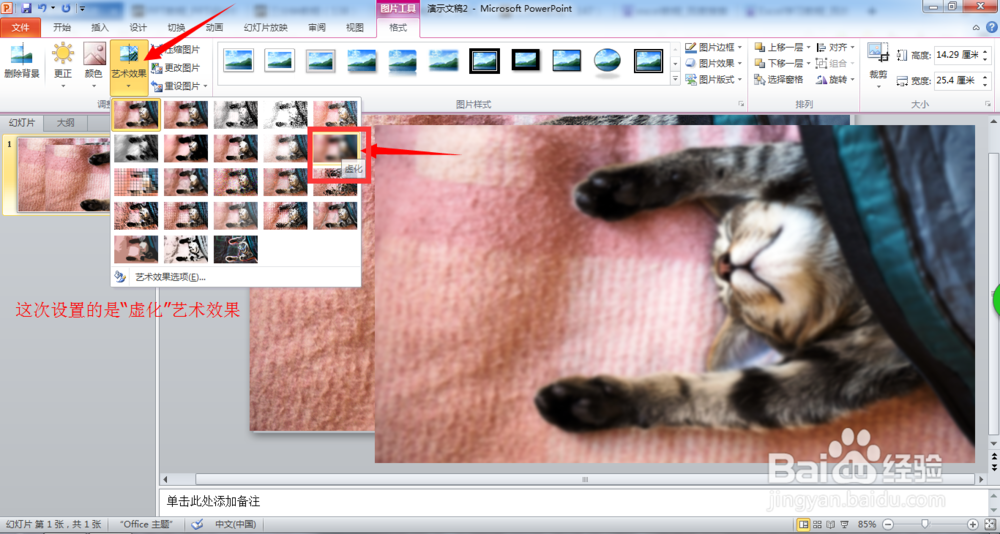This screenshot has height=534, width=1000.
Task: Switch to the Insert (插入) tab
Action: (x=100, y=27)
